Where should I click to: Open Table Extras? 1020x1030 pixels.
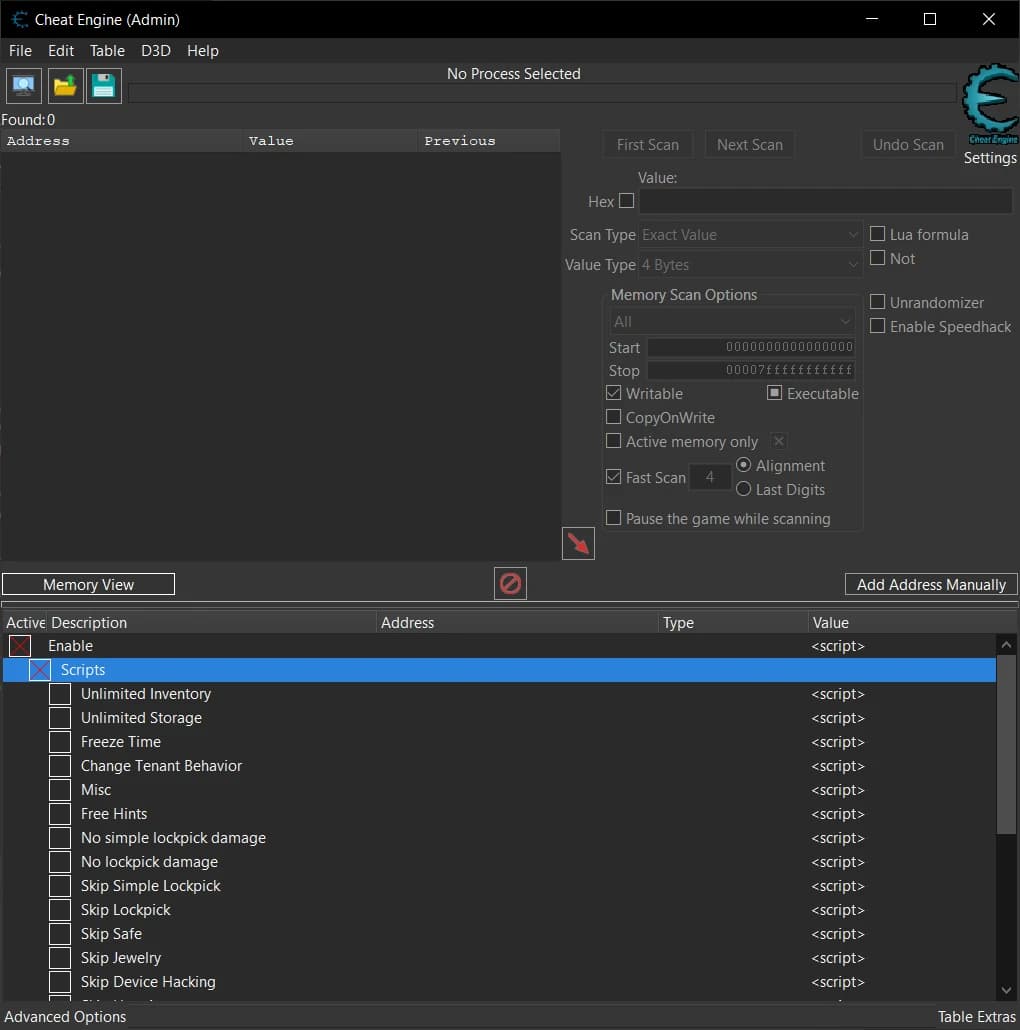click(x=976, y=1016)
